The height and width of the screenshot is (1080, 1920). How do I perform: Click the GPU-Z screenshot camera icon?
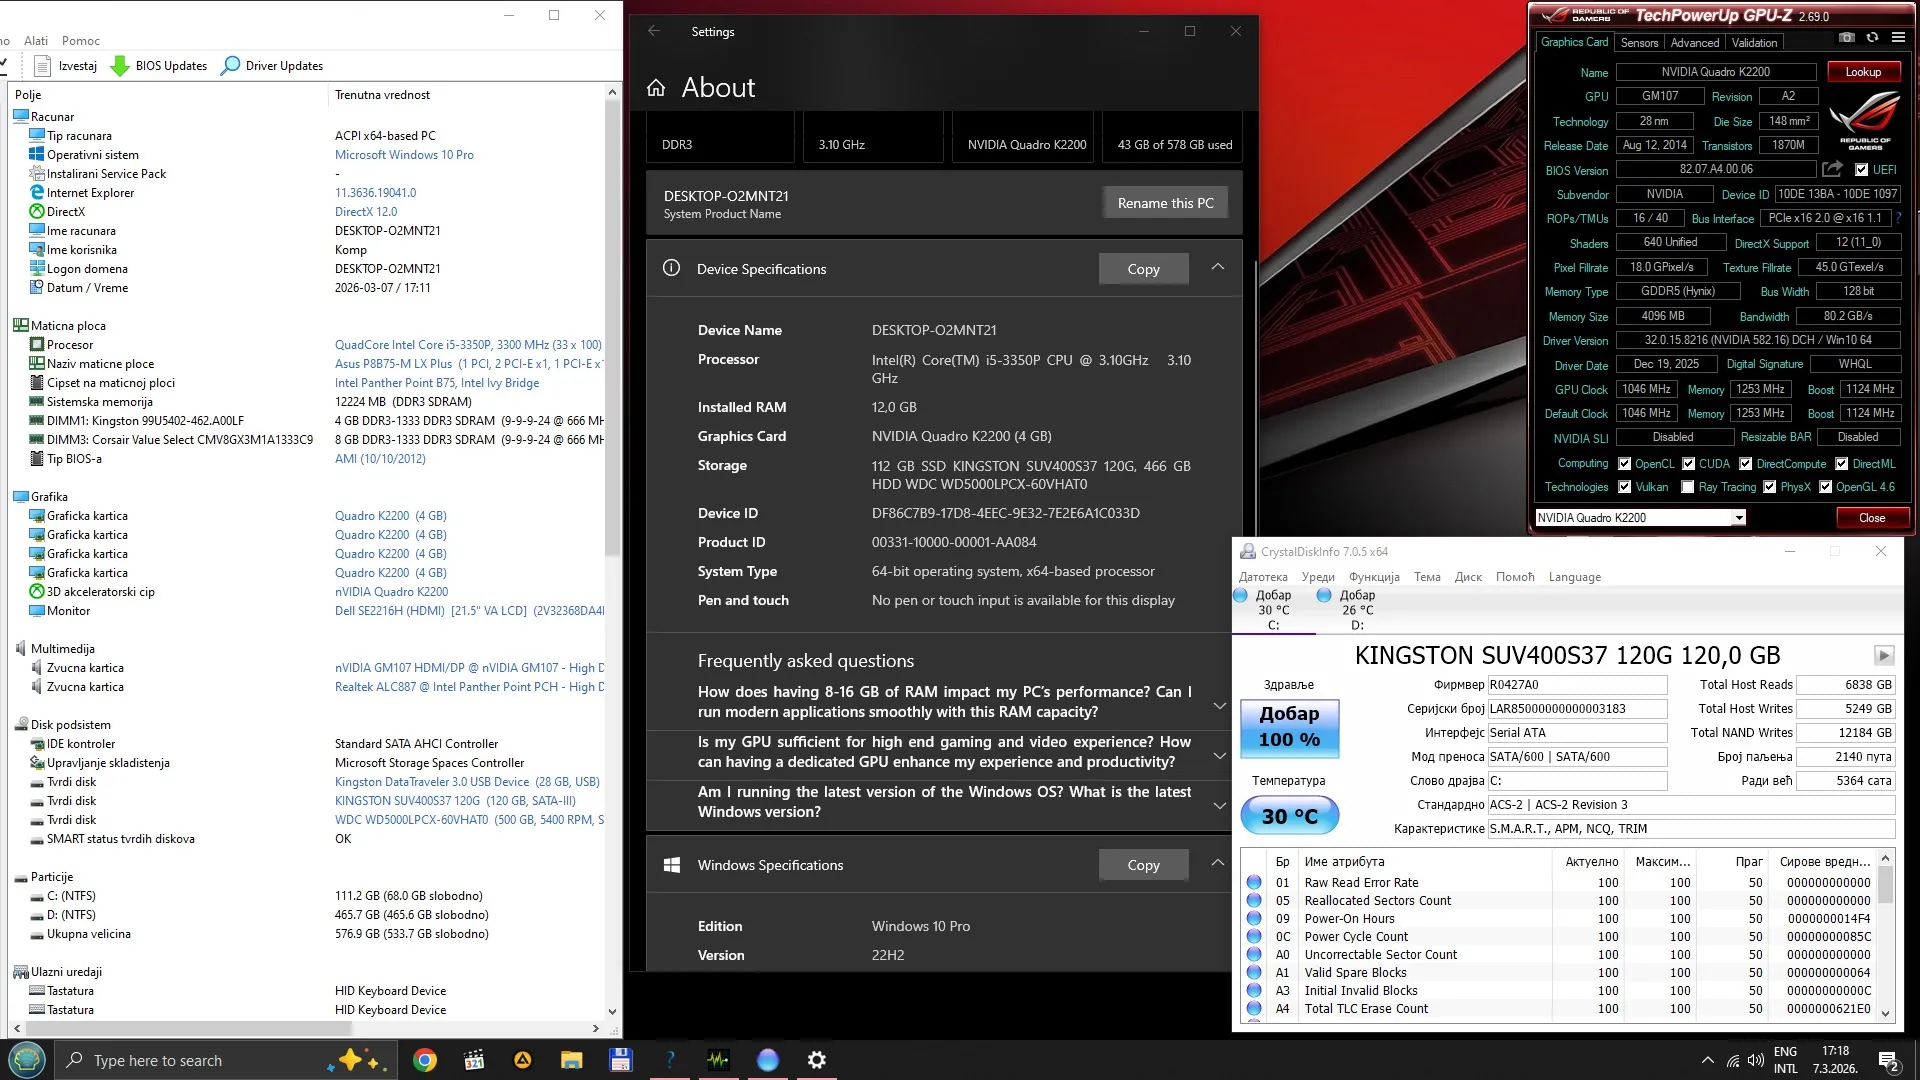(1847, 38)
